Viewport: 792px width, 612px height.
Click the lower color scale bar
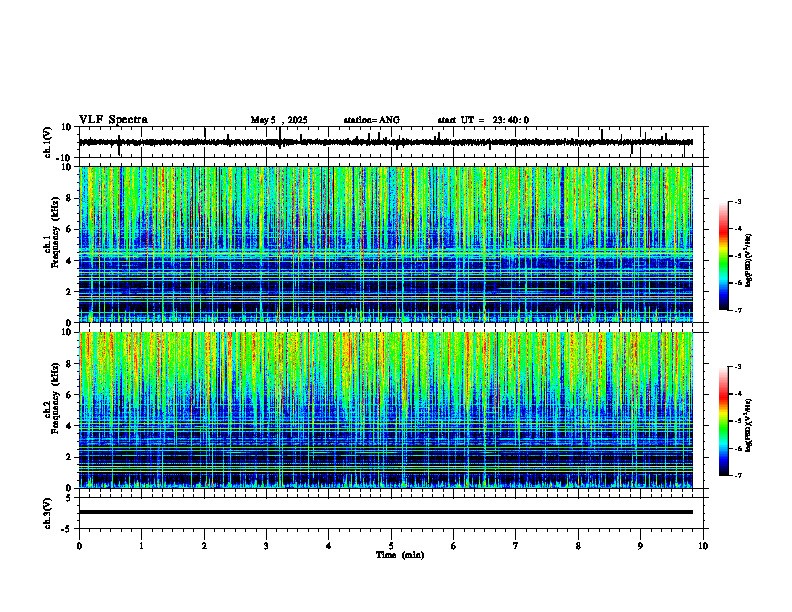click(x=723, y=421)
